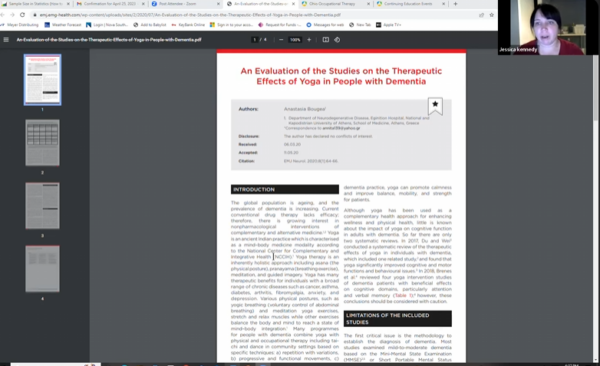Click the 100% zoom level field
The image size is (600, 366).
(x=295, y=39)
